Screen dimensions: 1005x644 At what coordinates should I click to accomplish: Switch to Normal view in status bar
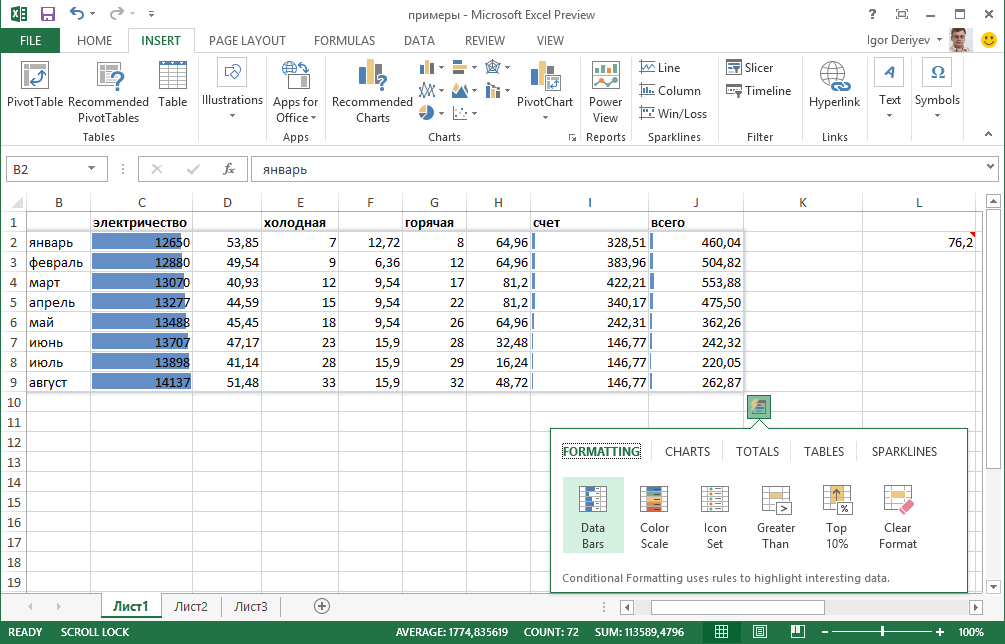pyautogui.click(x=722, y=632)
